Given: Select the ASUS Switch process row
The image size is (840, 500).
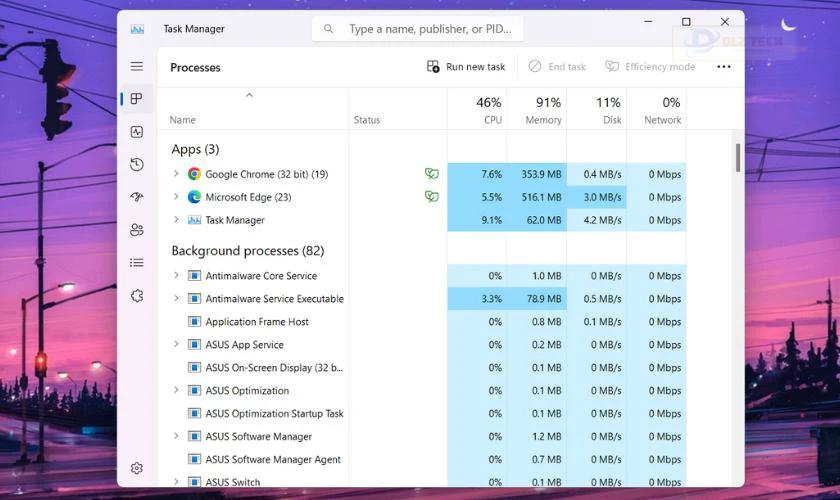Looking at the screenshot, I should click(x=422, y=481).
